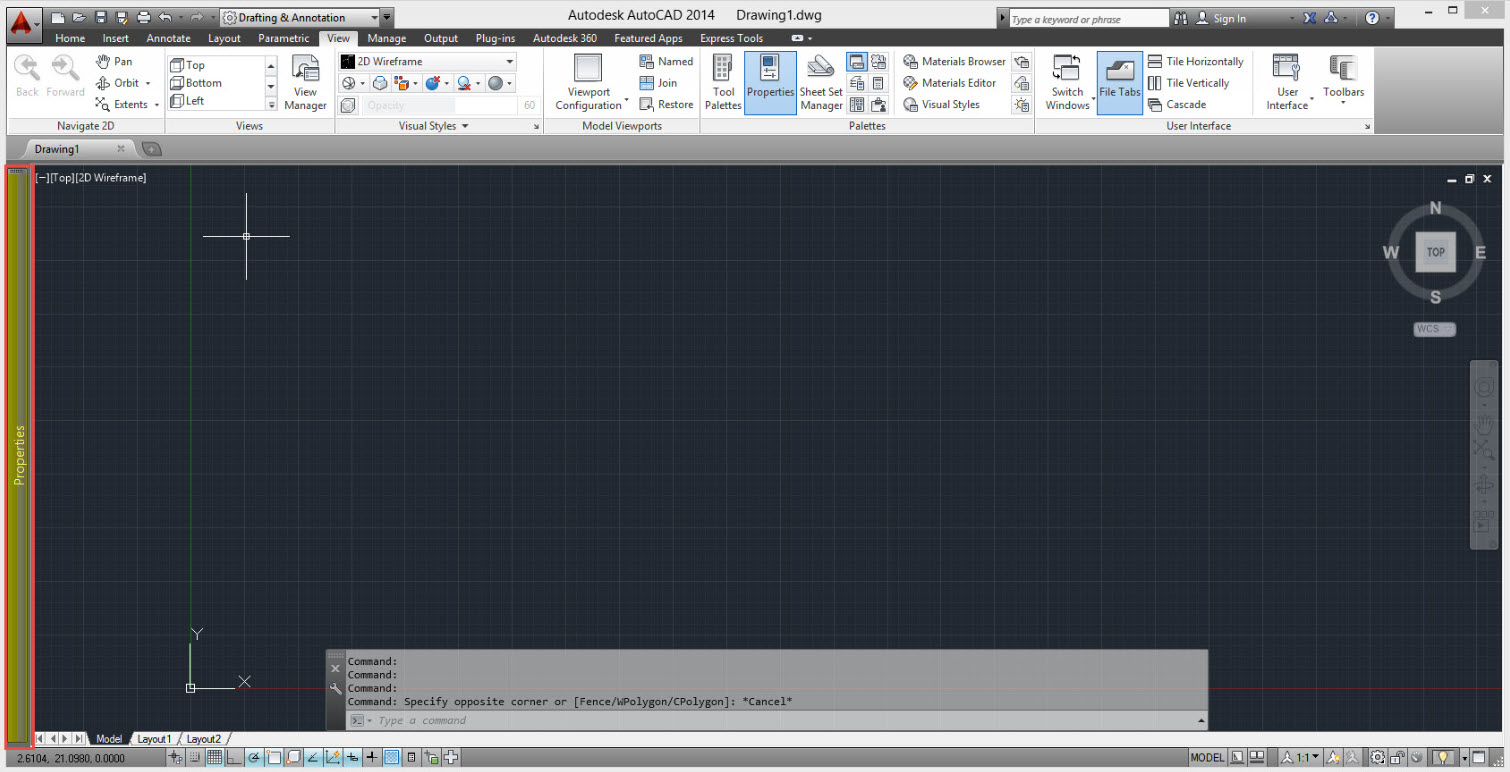The width and height of the screenshot is (1510, 772).
Task: Open Switch Windows dropdown
Action: pos(1068,82)
